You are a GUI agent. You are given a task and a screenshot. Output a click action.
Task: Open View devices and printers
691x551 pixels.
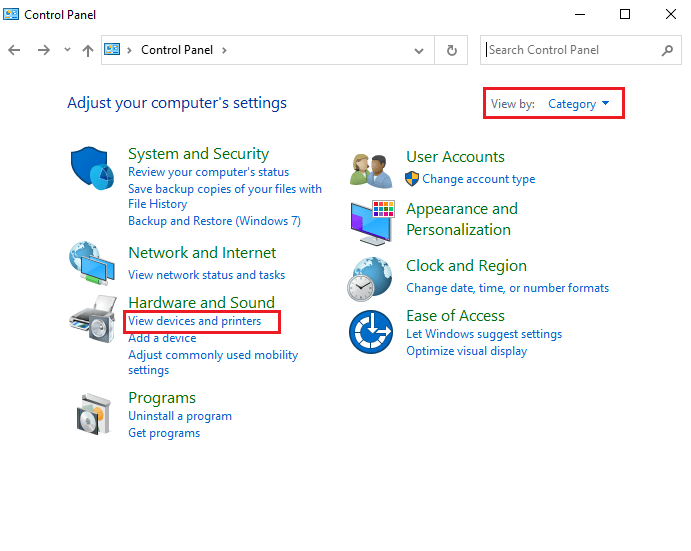(194, 321)
